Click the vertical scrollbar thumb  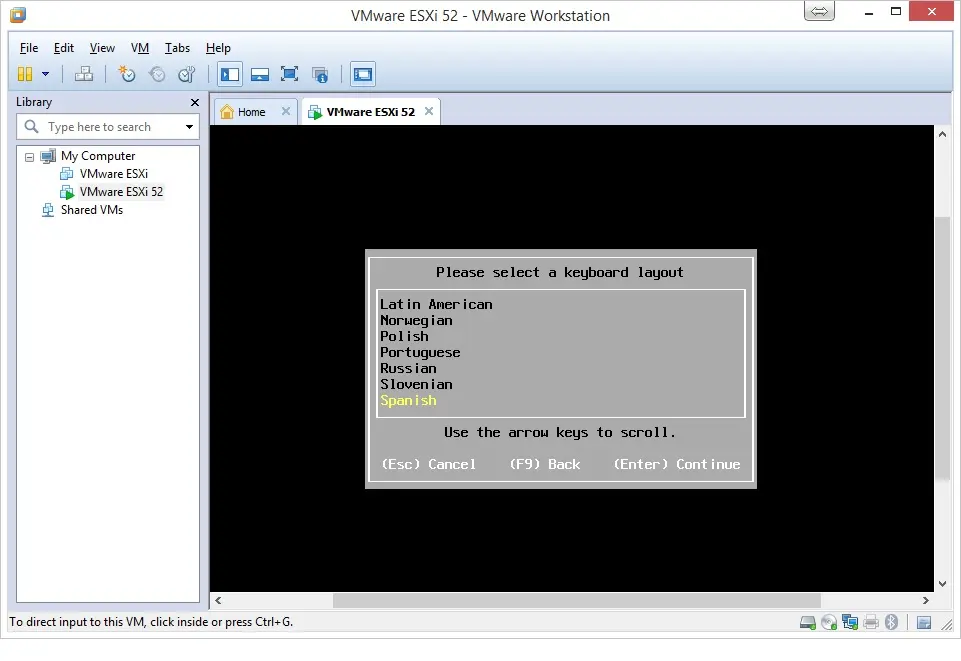tap(942, 348)
